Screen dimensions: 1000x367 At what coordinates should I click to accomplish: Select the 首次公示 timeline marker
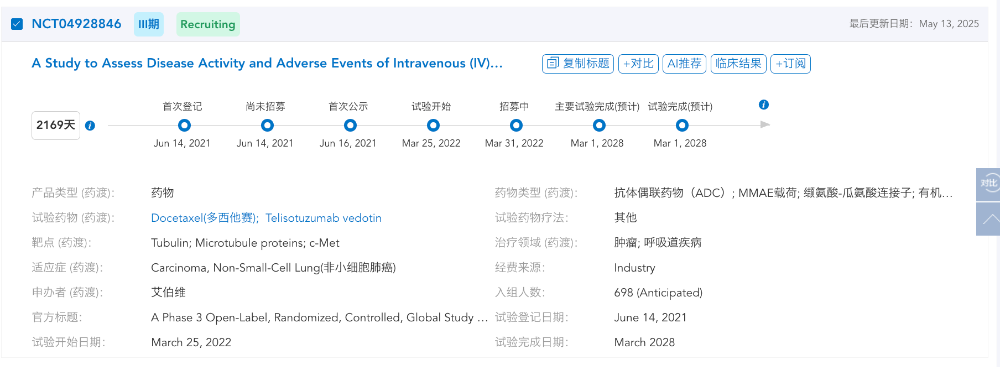pos(350,125)
